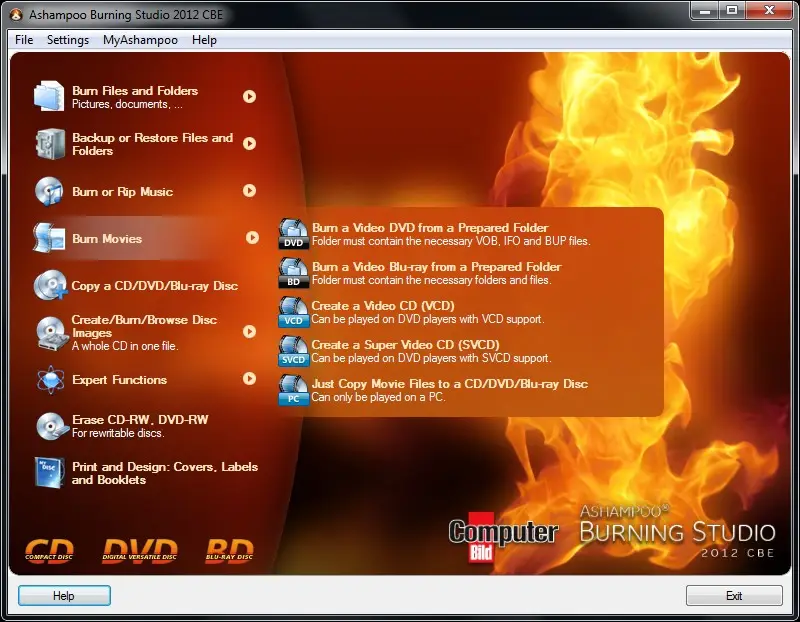Open the File menu
800x622 pixels.
24,40
